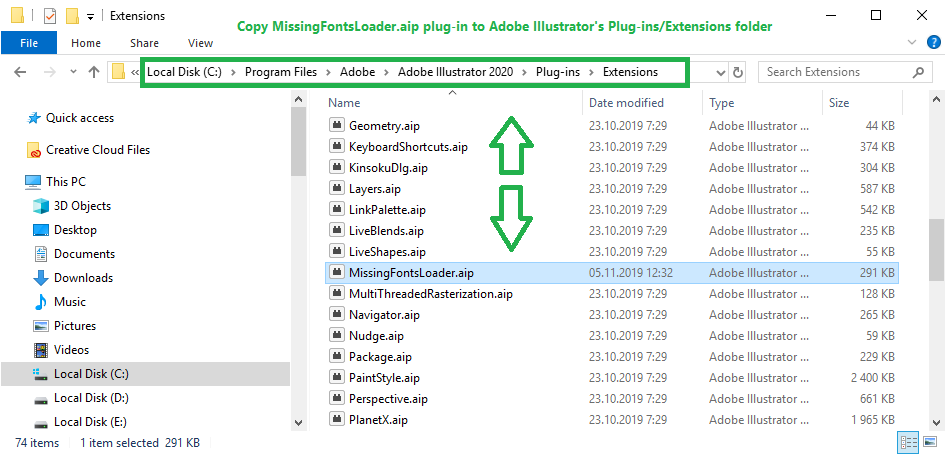Select the MultiThreadedRasterization.aip file icon
Viewport: 946px width, 455px height.
(336, 293)
